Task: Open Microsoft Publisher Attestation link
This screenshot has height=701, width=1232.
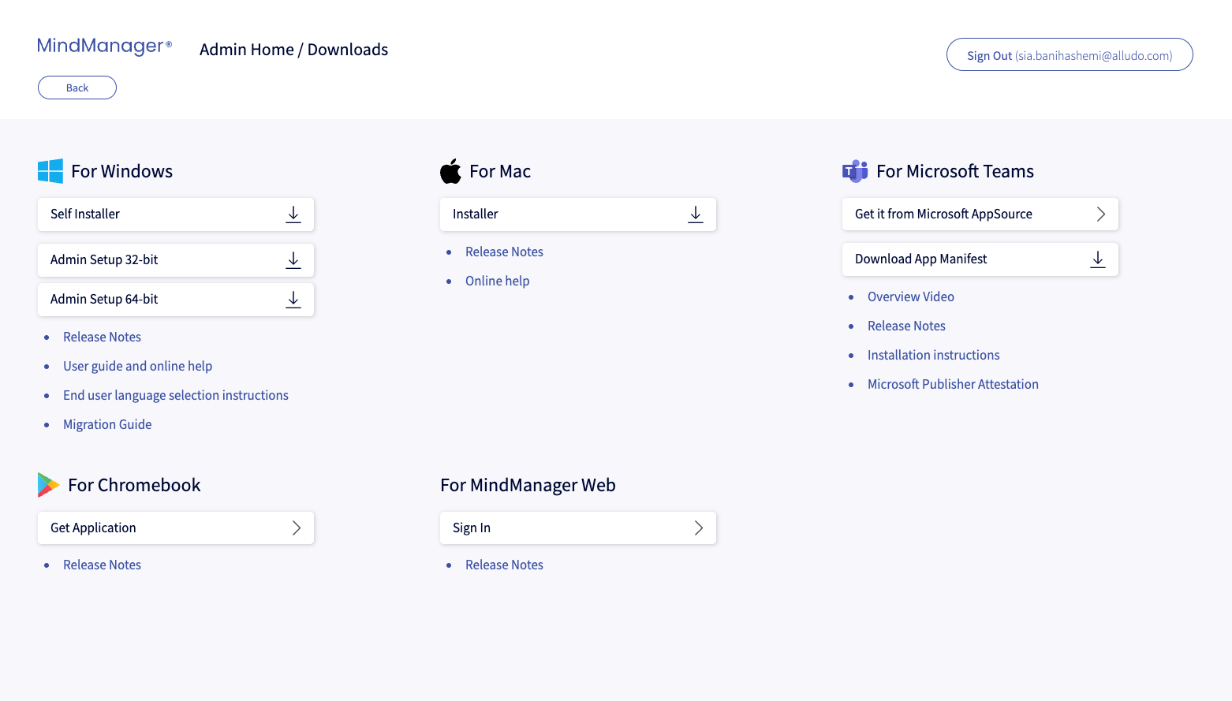Action: (x=953, y=384)
